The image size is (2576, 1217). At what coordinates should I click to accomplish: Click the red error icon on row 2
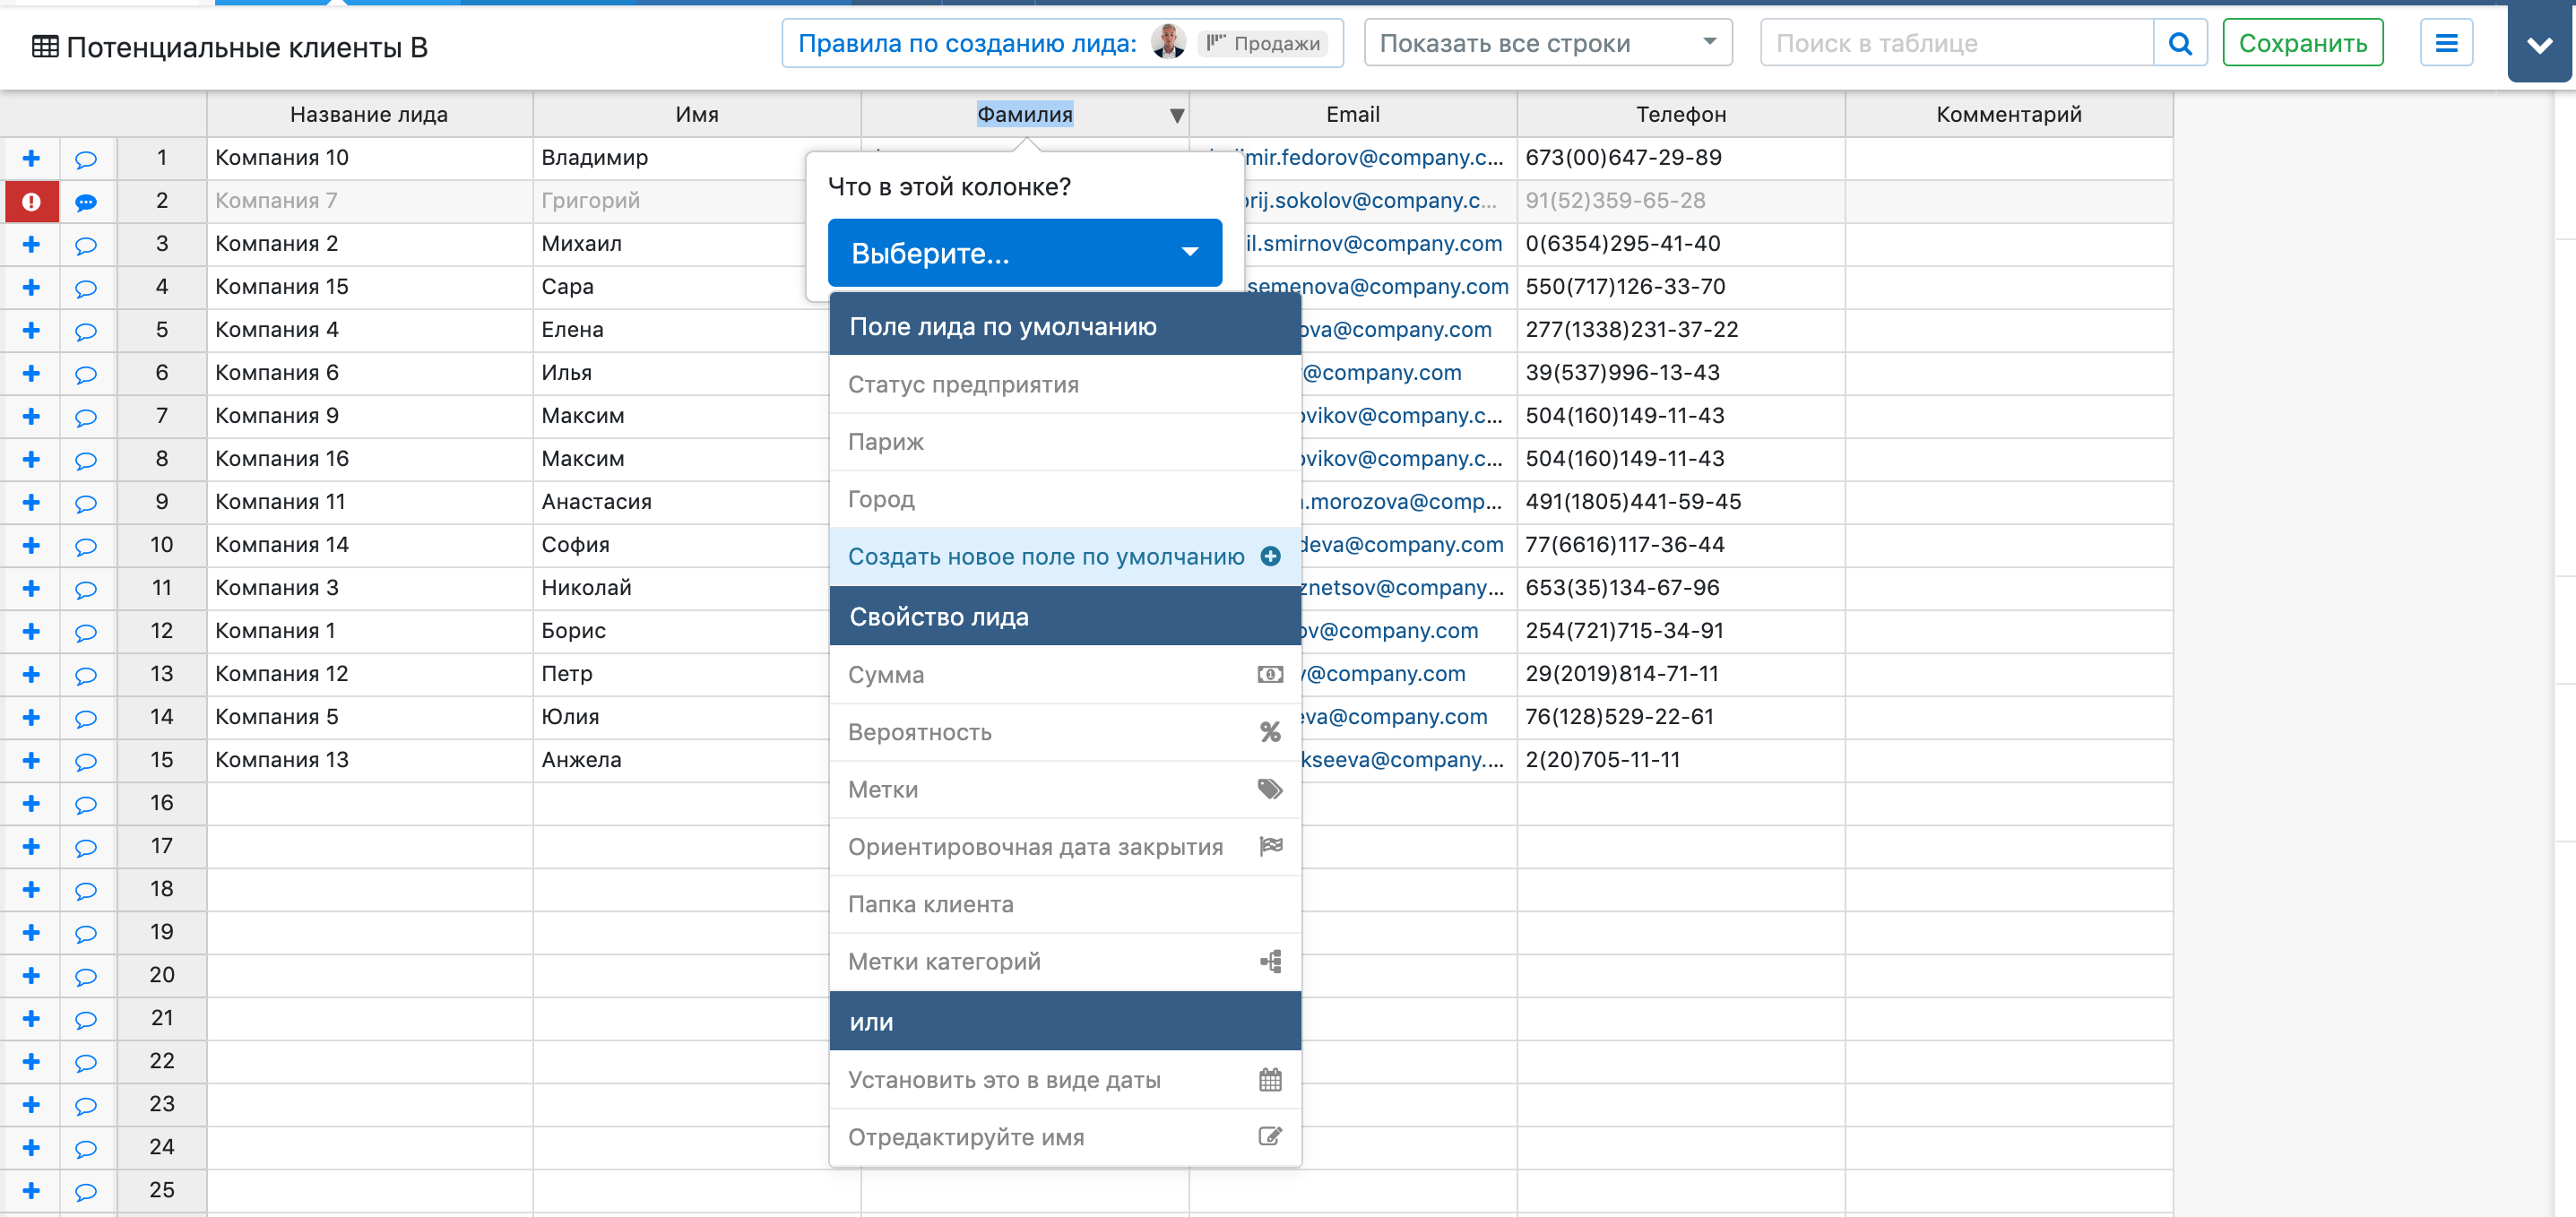31,201
